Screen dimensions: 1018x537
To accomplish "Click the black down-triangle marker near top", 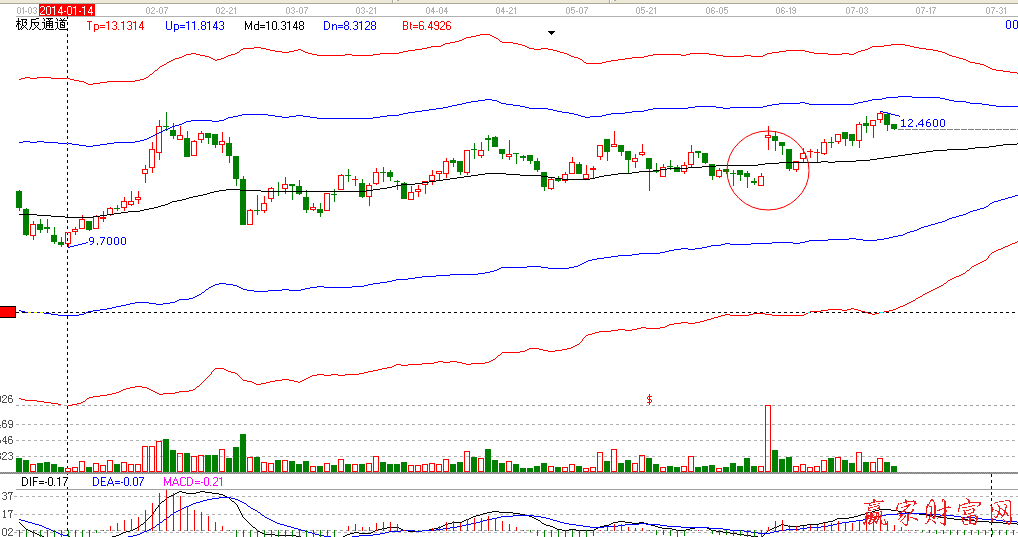I will click(551, 33).
